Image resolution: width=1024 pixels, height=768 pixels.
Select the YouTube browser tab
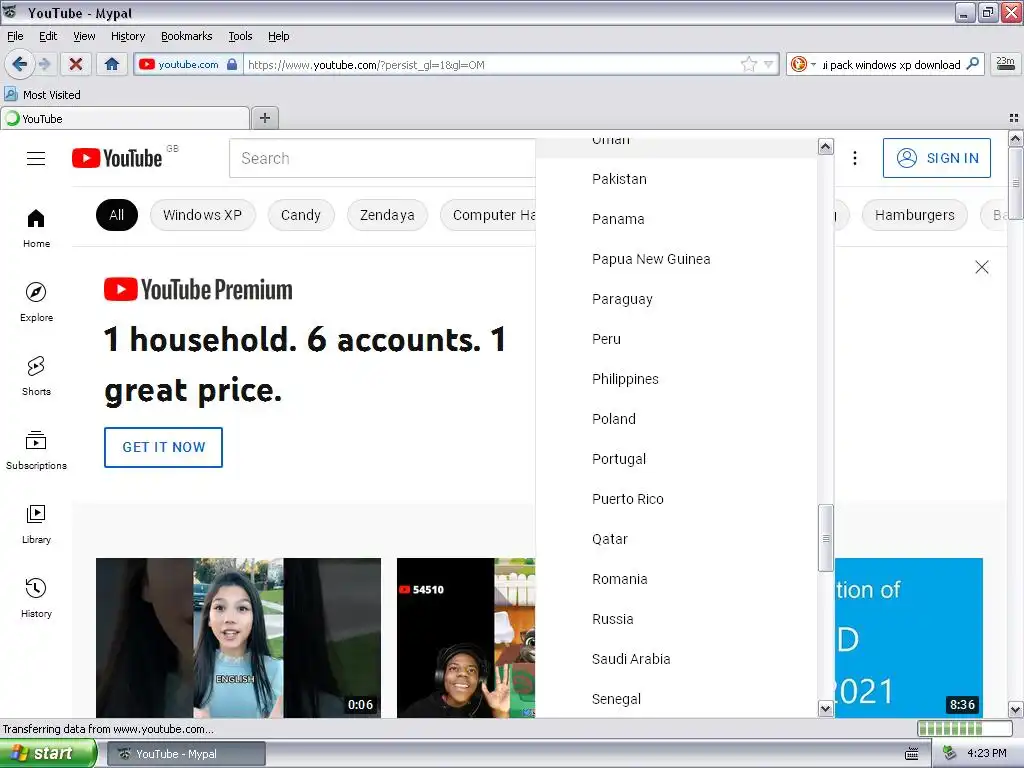125,118
